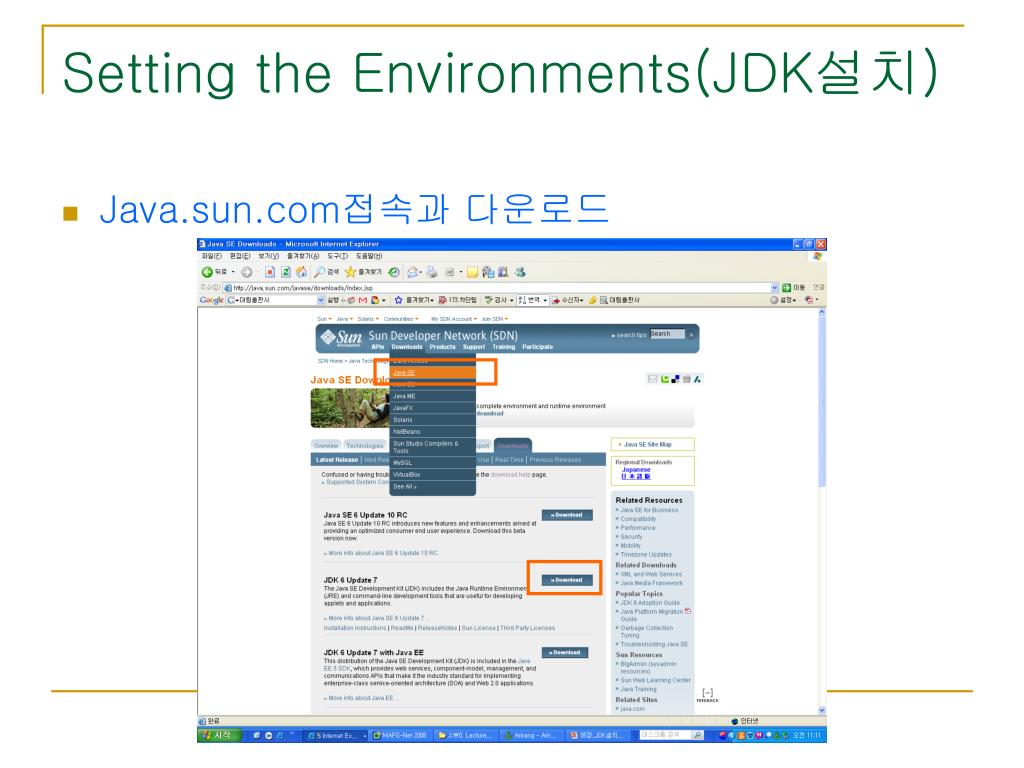
Task: Open the 파일(F) menu in Internet Explorer
Action: click(x=212, y=256)
